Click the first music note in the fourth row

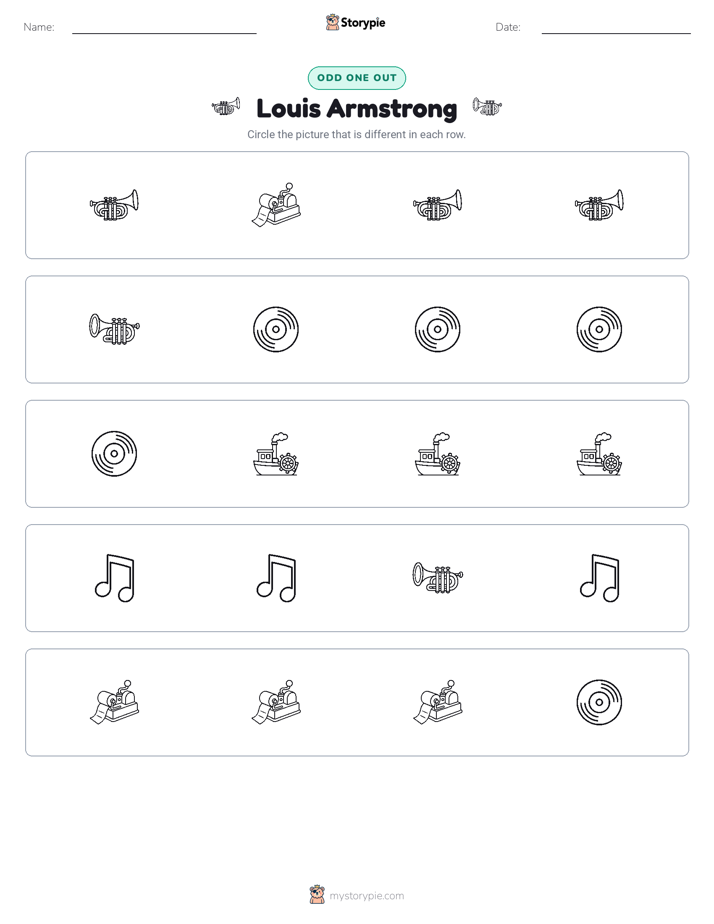click(114, 578)
